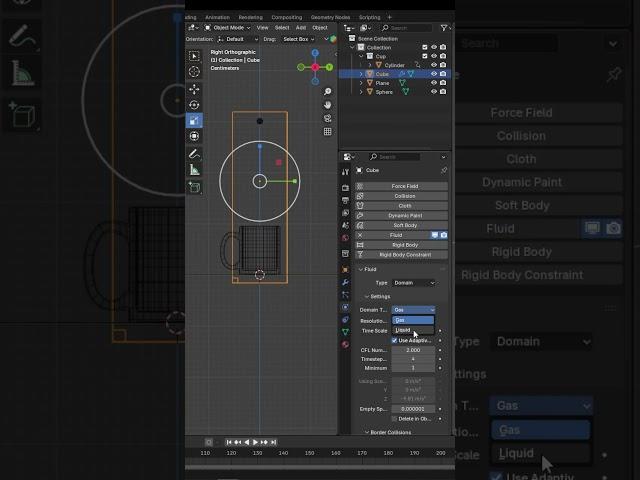Image resolution: width=640 pixels, height=480 pixels.
Task: Click the Add Cube tool icon
Action: (194, 187)
